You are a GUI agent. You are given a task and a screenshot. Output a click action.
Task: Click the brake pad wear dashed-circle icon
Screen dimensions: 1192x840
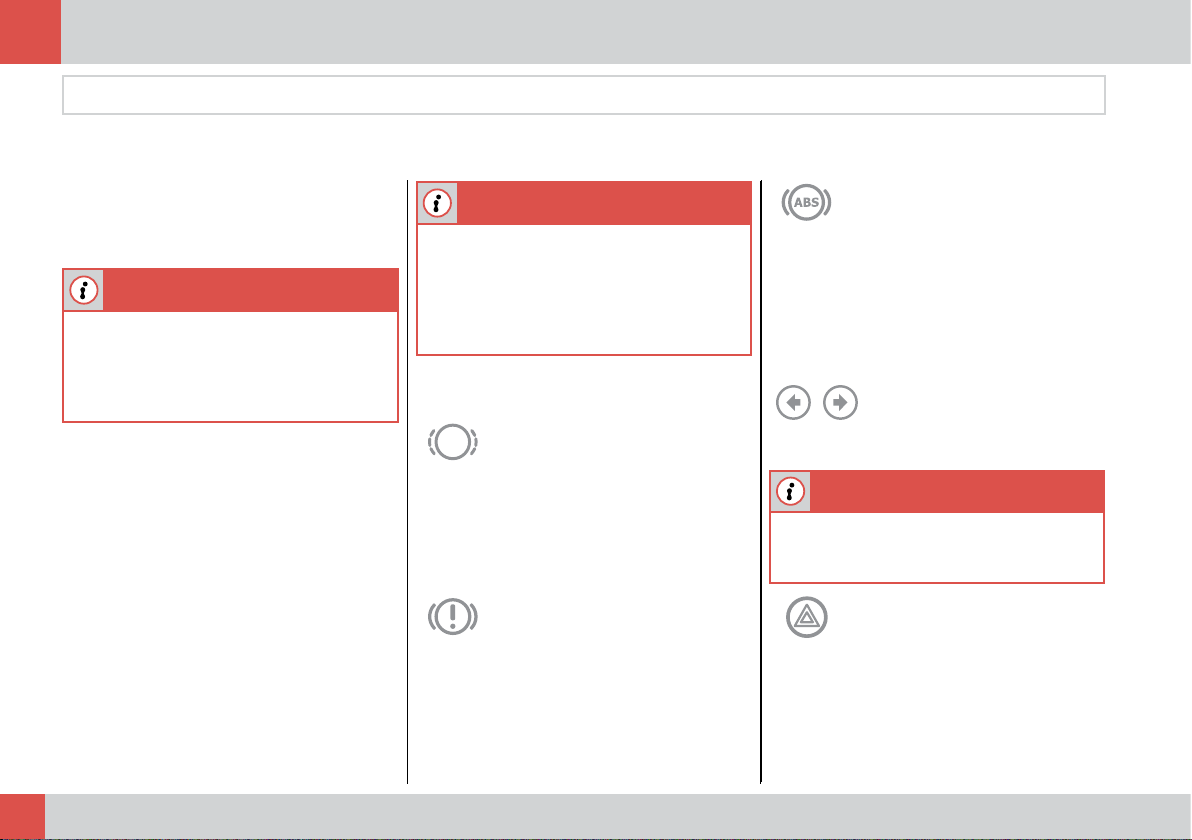point(453,442)
